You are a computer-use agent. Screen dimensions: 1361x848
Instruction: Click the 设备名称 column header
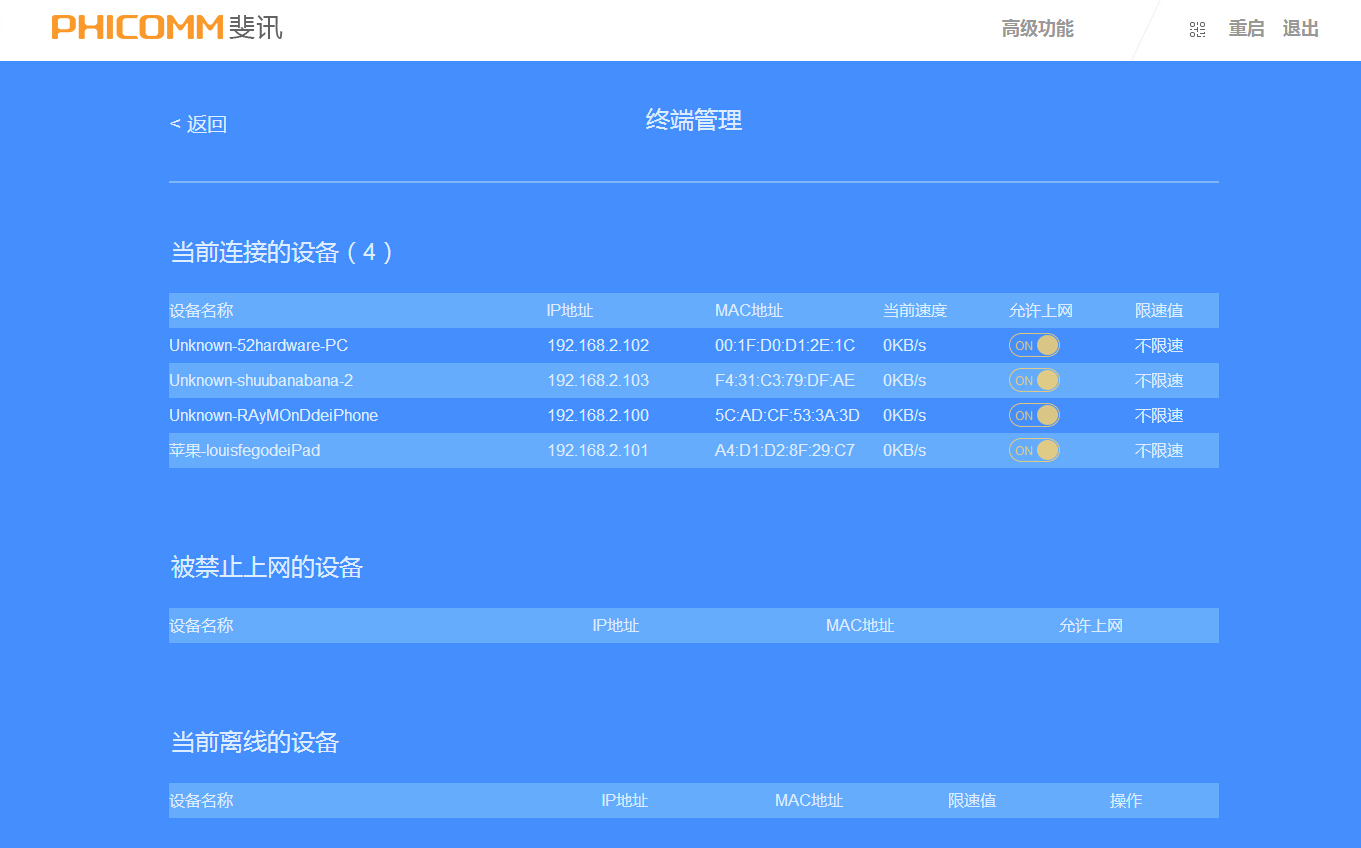201,310
